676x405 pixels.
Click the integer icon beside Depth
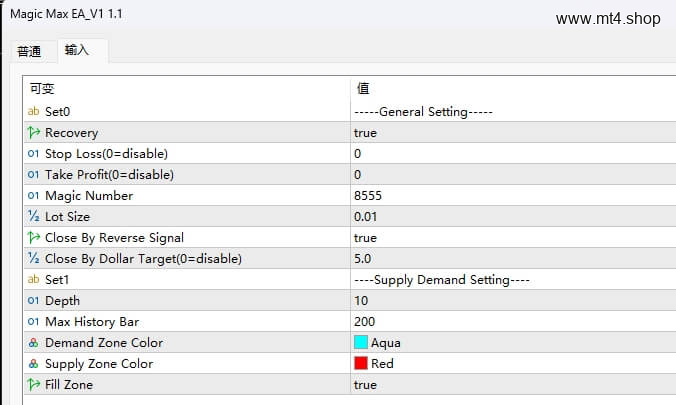tap(33, 300)
